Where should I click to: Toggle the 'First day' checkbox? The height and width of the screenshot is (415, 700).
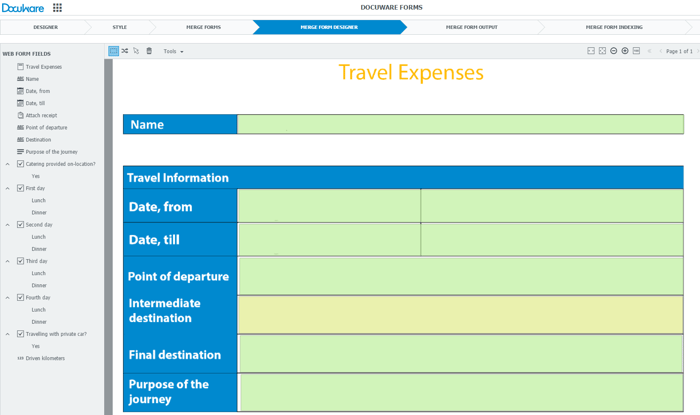coord(20,188)
